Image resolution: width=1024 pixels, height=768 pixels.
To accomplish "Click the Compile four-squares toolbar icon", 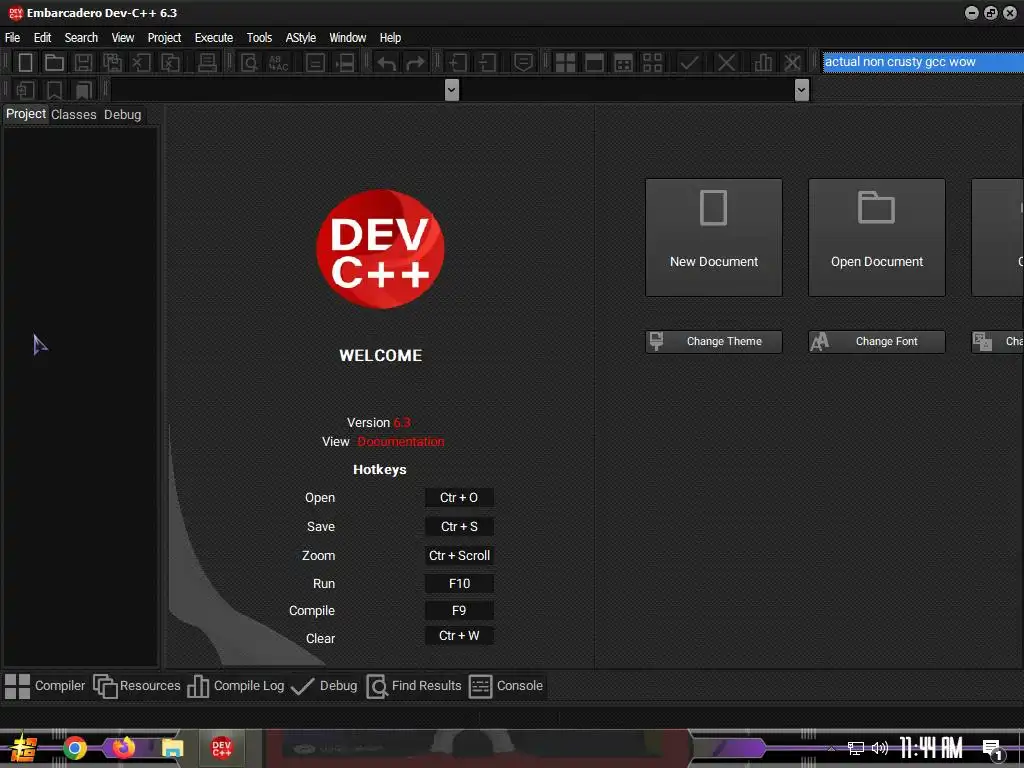I will 565,63.
